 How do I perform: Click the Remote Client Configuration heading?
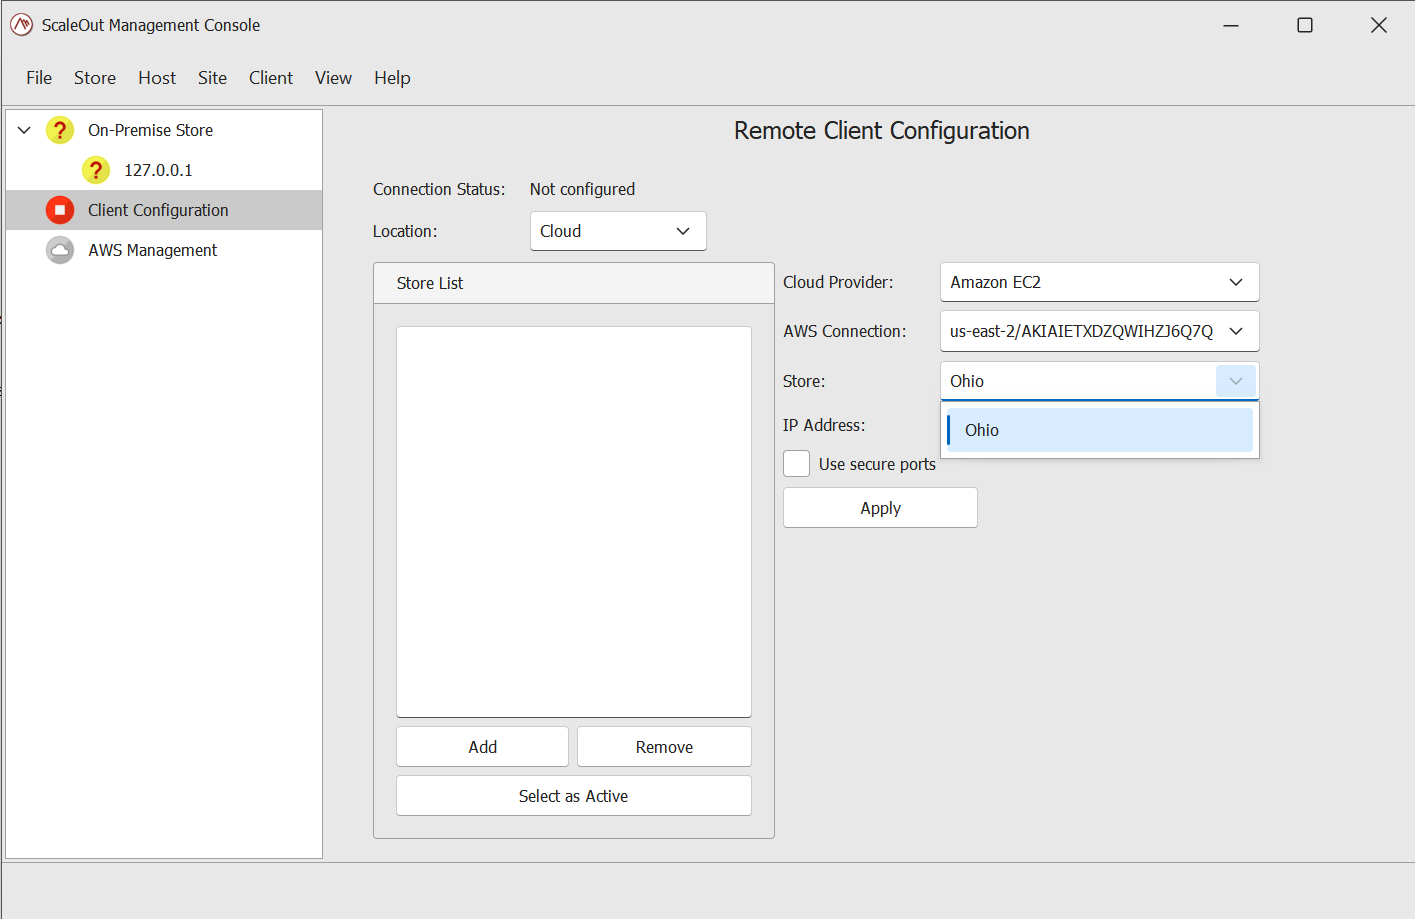tap(881, 131)
